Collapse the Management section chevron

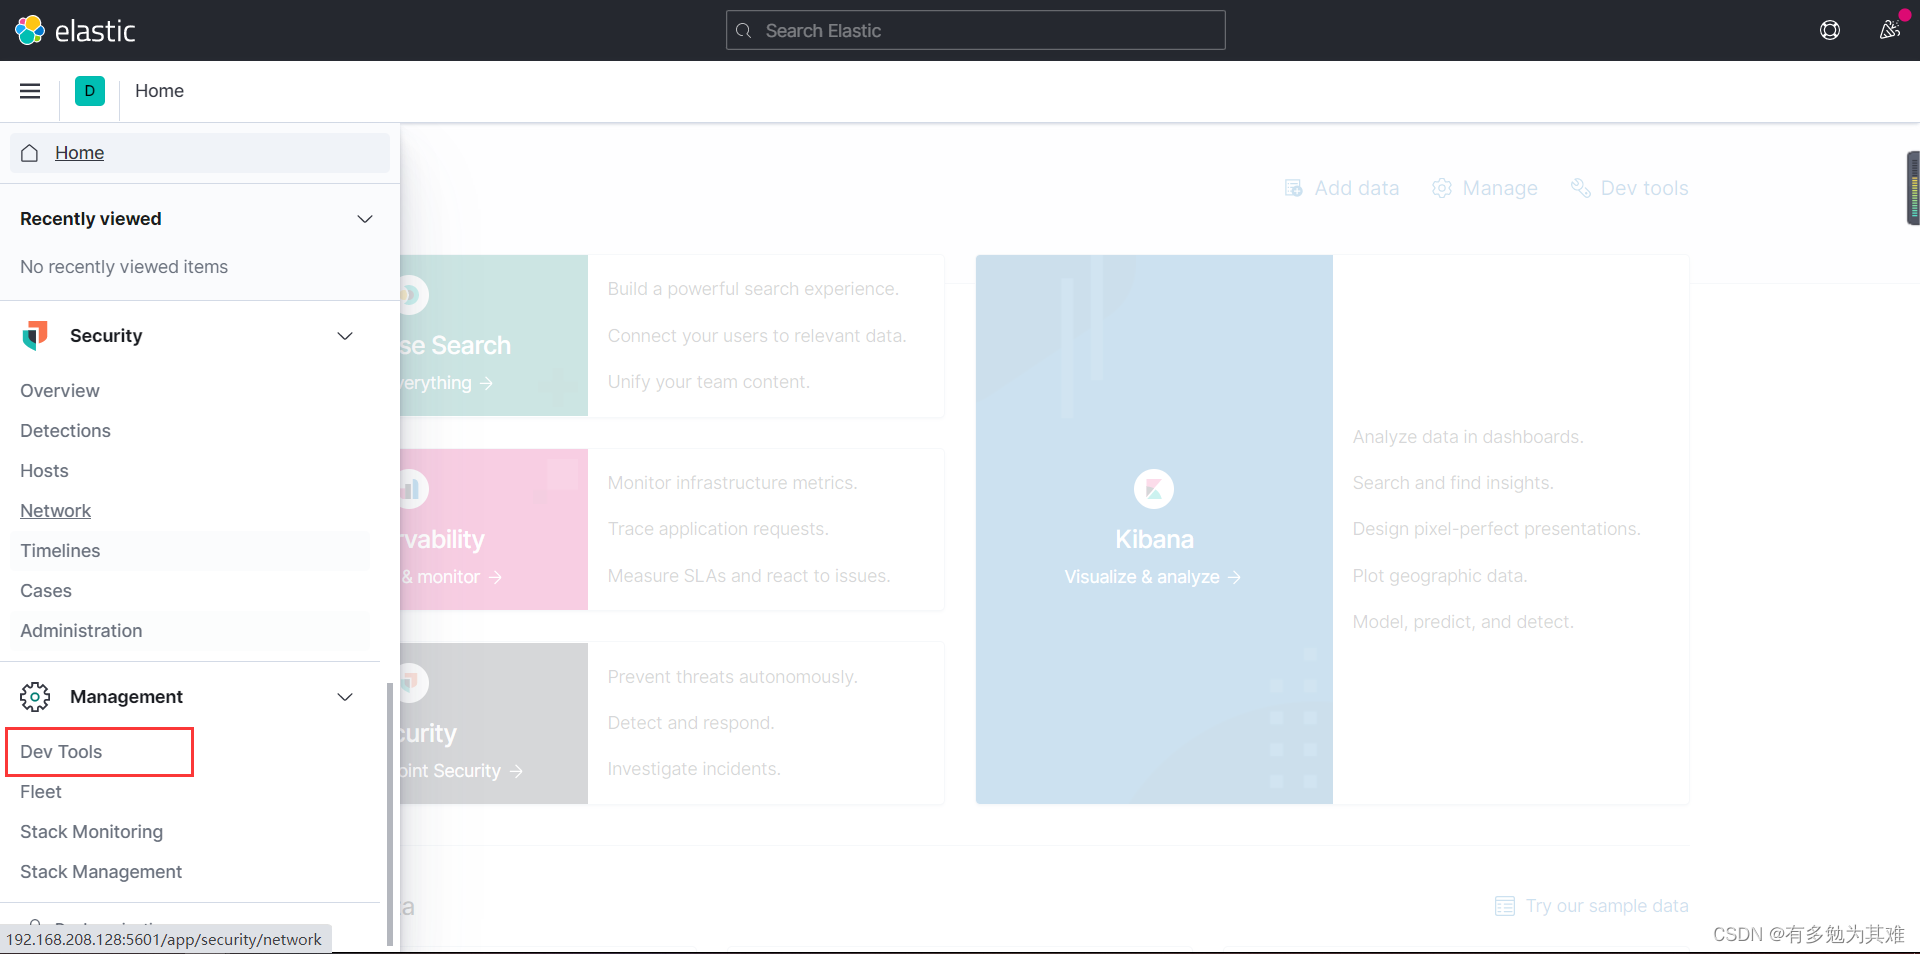click(345, 697)
